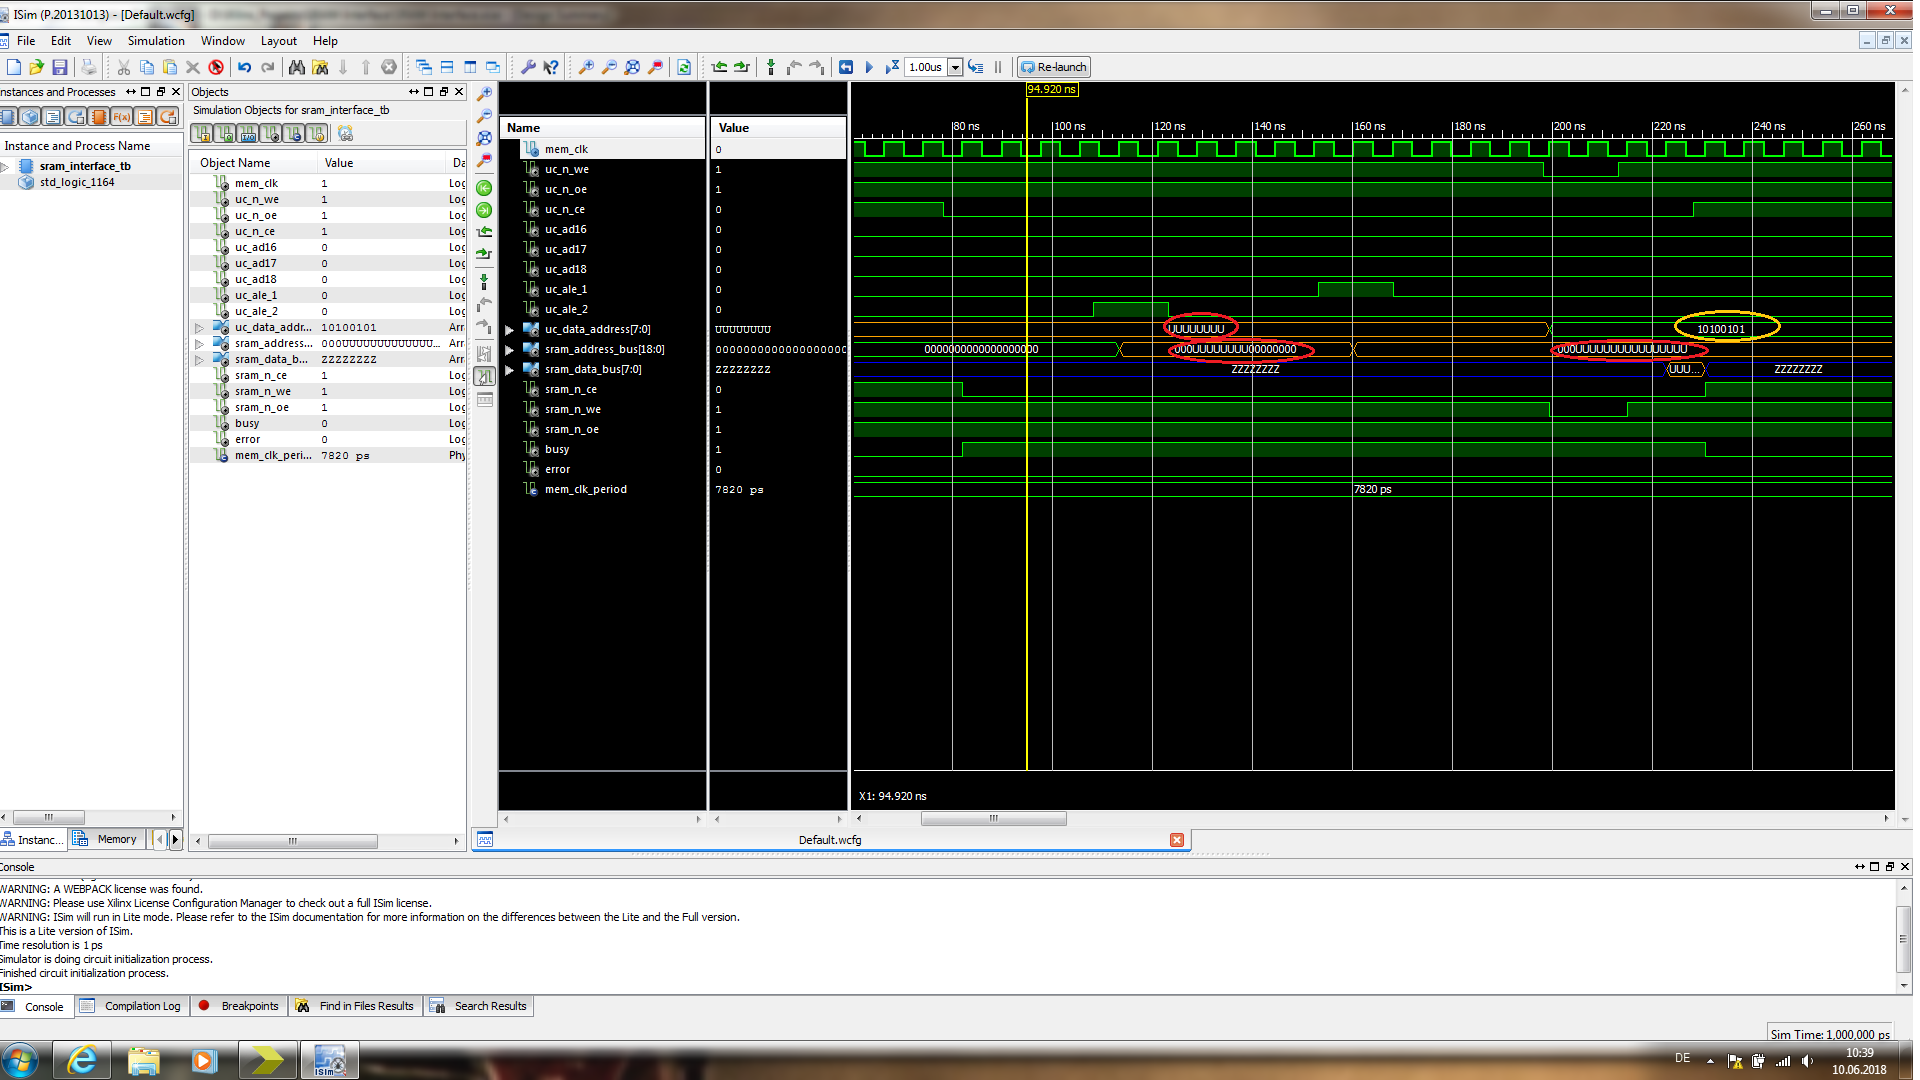Toggle Output ports filter in Objects panel
The height and width of the screenshot is (1080, 1920).
pos(224,134)
